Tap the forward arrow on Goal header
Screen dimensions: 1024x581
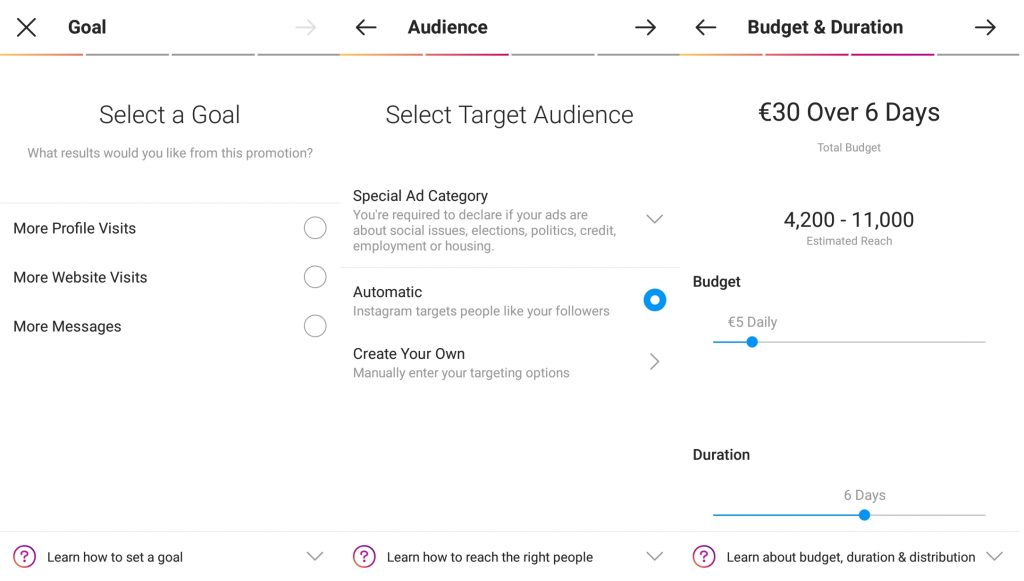(x=306, y=27)
